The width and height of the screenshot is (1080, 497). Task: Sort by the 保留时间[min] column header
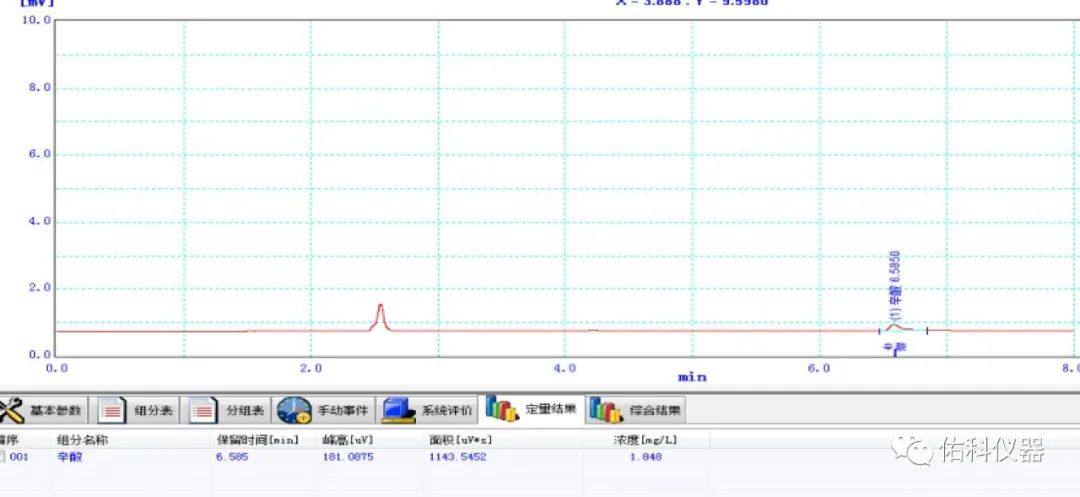tap(257, 440)
